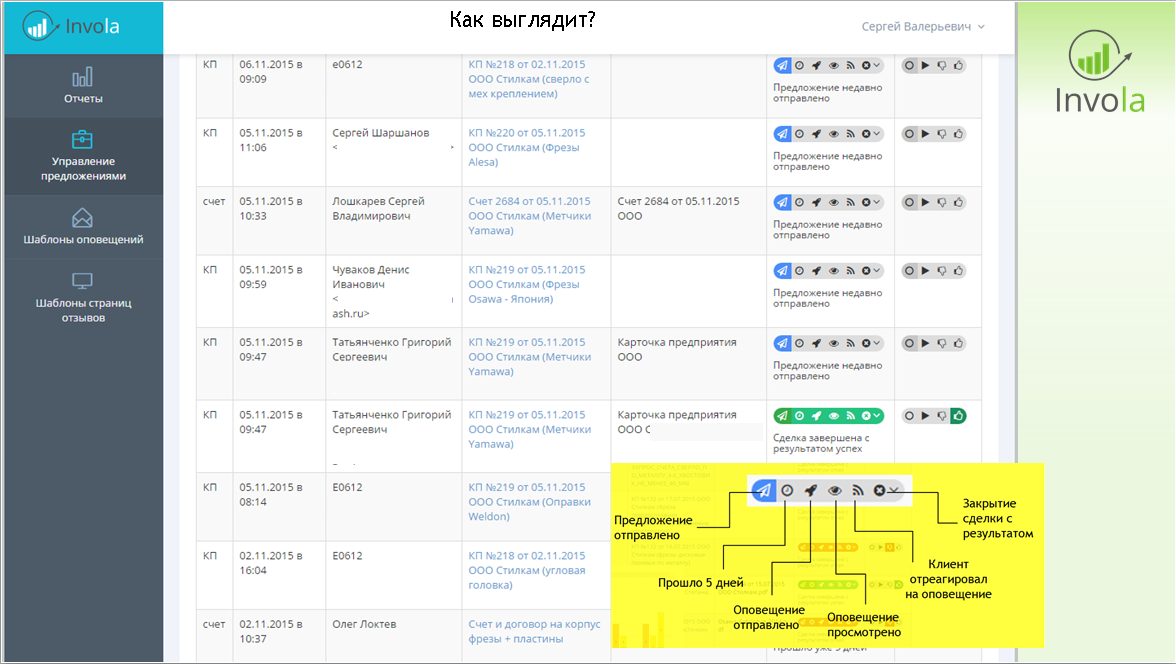Open link КП №219 Фрезы Osawa - Япония
The width and height of the screenshot is (1176, 664).
tap(526, 284)
